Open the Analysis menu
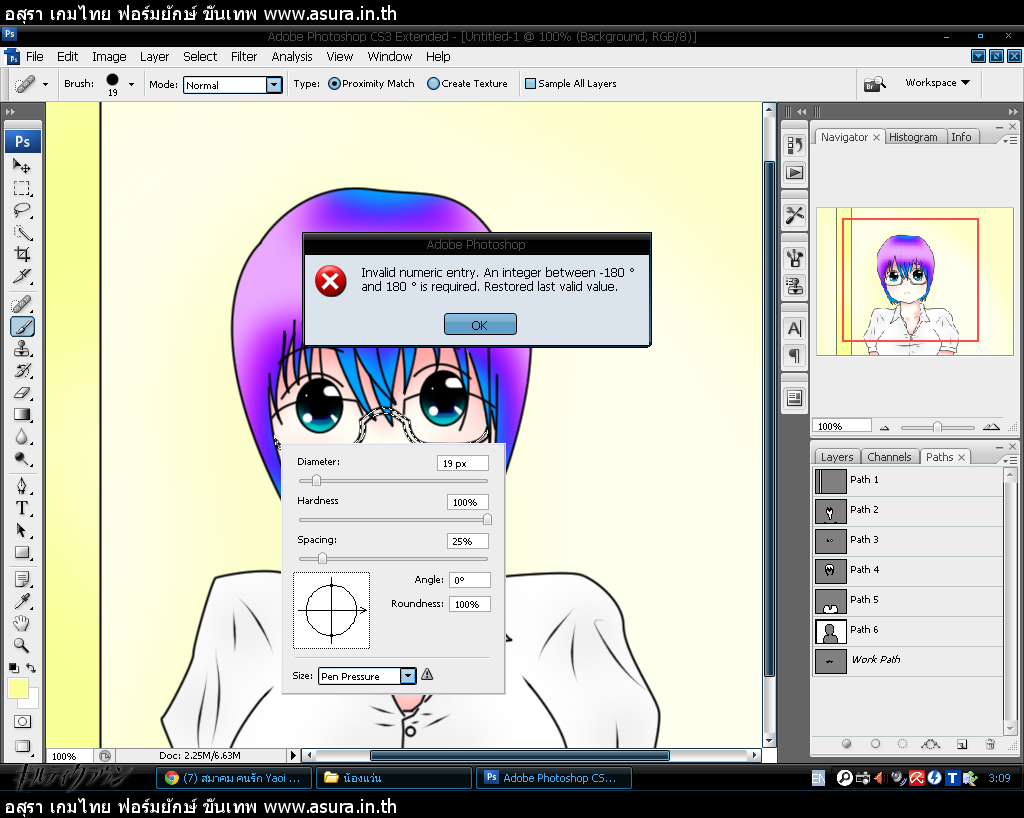1024x818 pixels. (x=292, y=57)
